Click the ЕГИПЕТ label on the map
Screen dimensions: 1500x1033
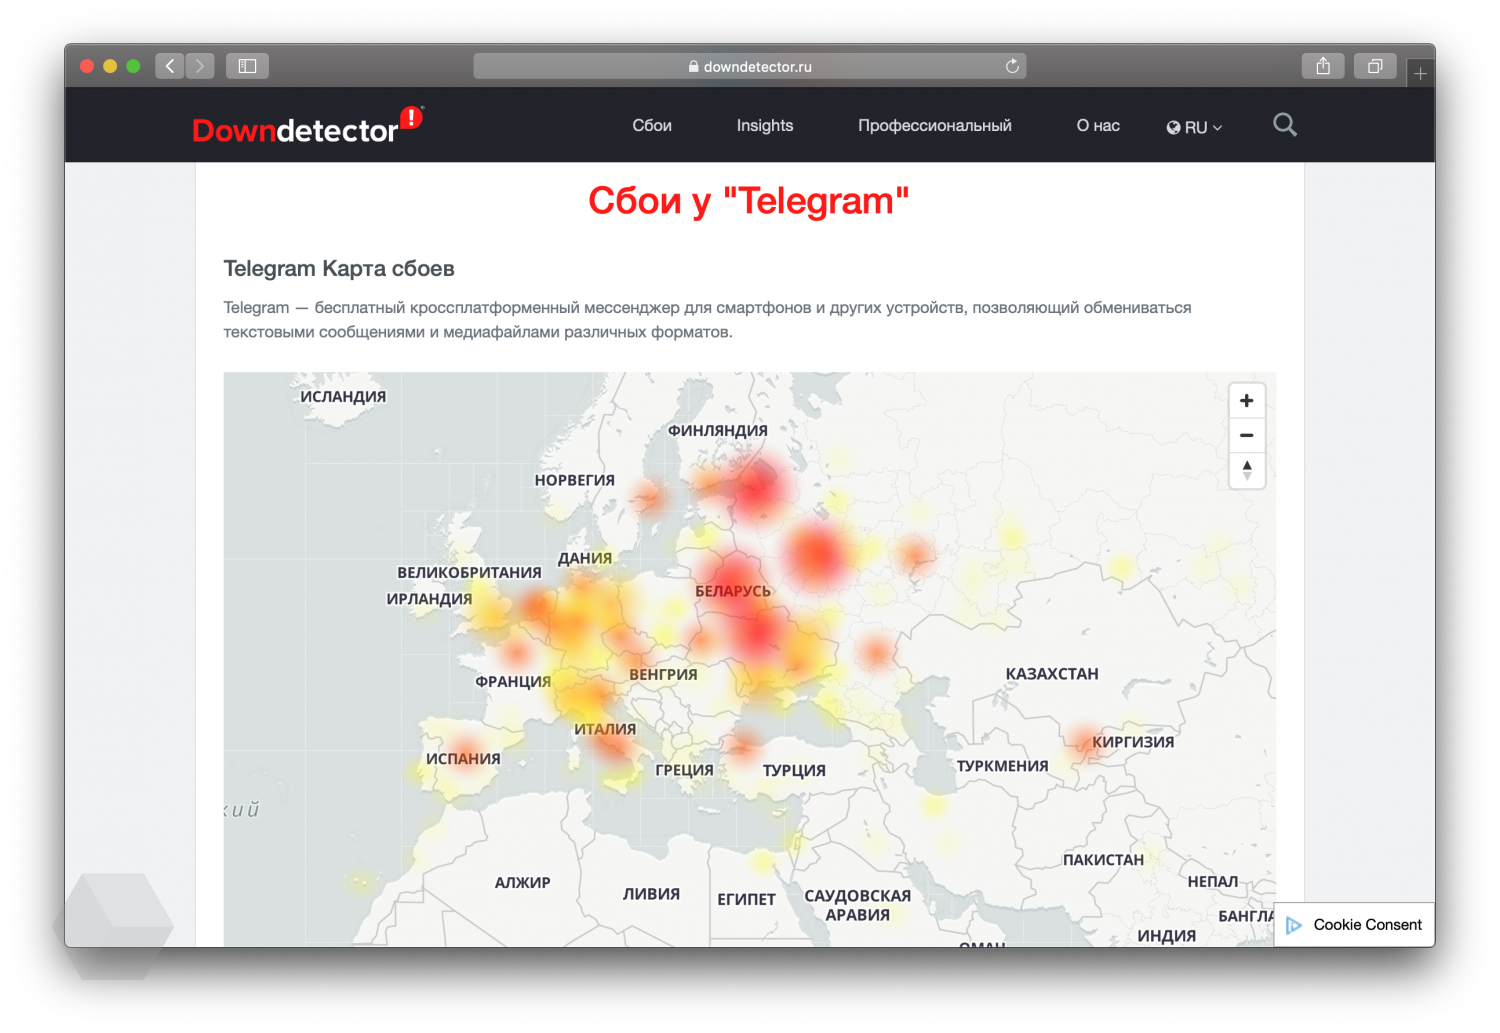pos(746,899)
